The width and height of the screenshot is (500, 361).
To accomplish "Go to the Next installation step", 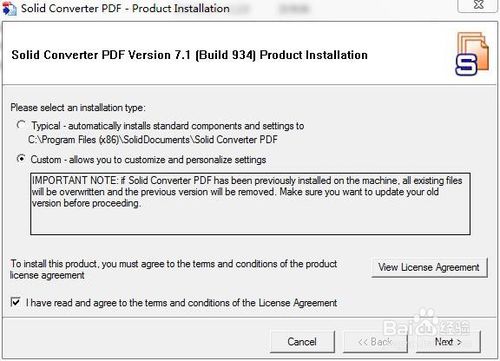I will coord(448,342).
